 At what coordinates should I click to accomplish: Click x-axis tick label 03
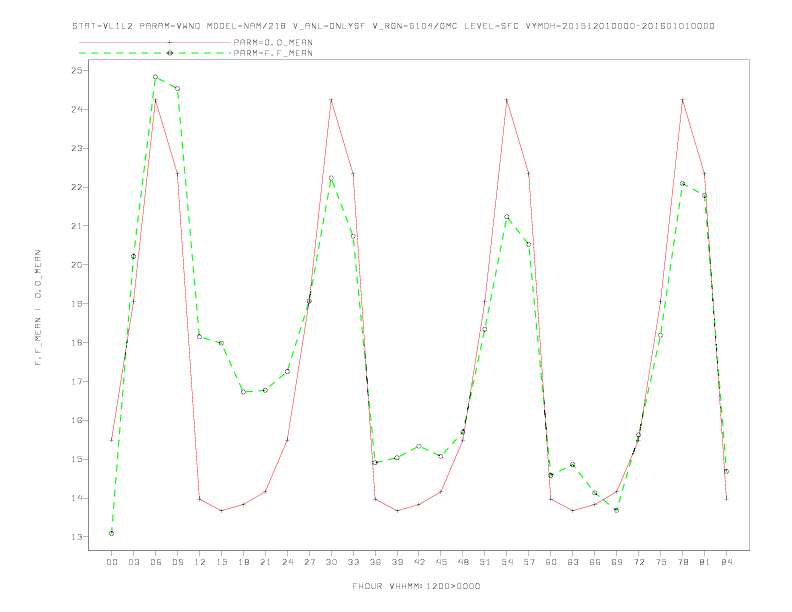coord(133,562)
